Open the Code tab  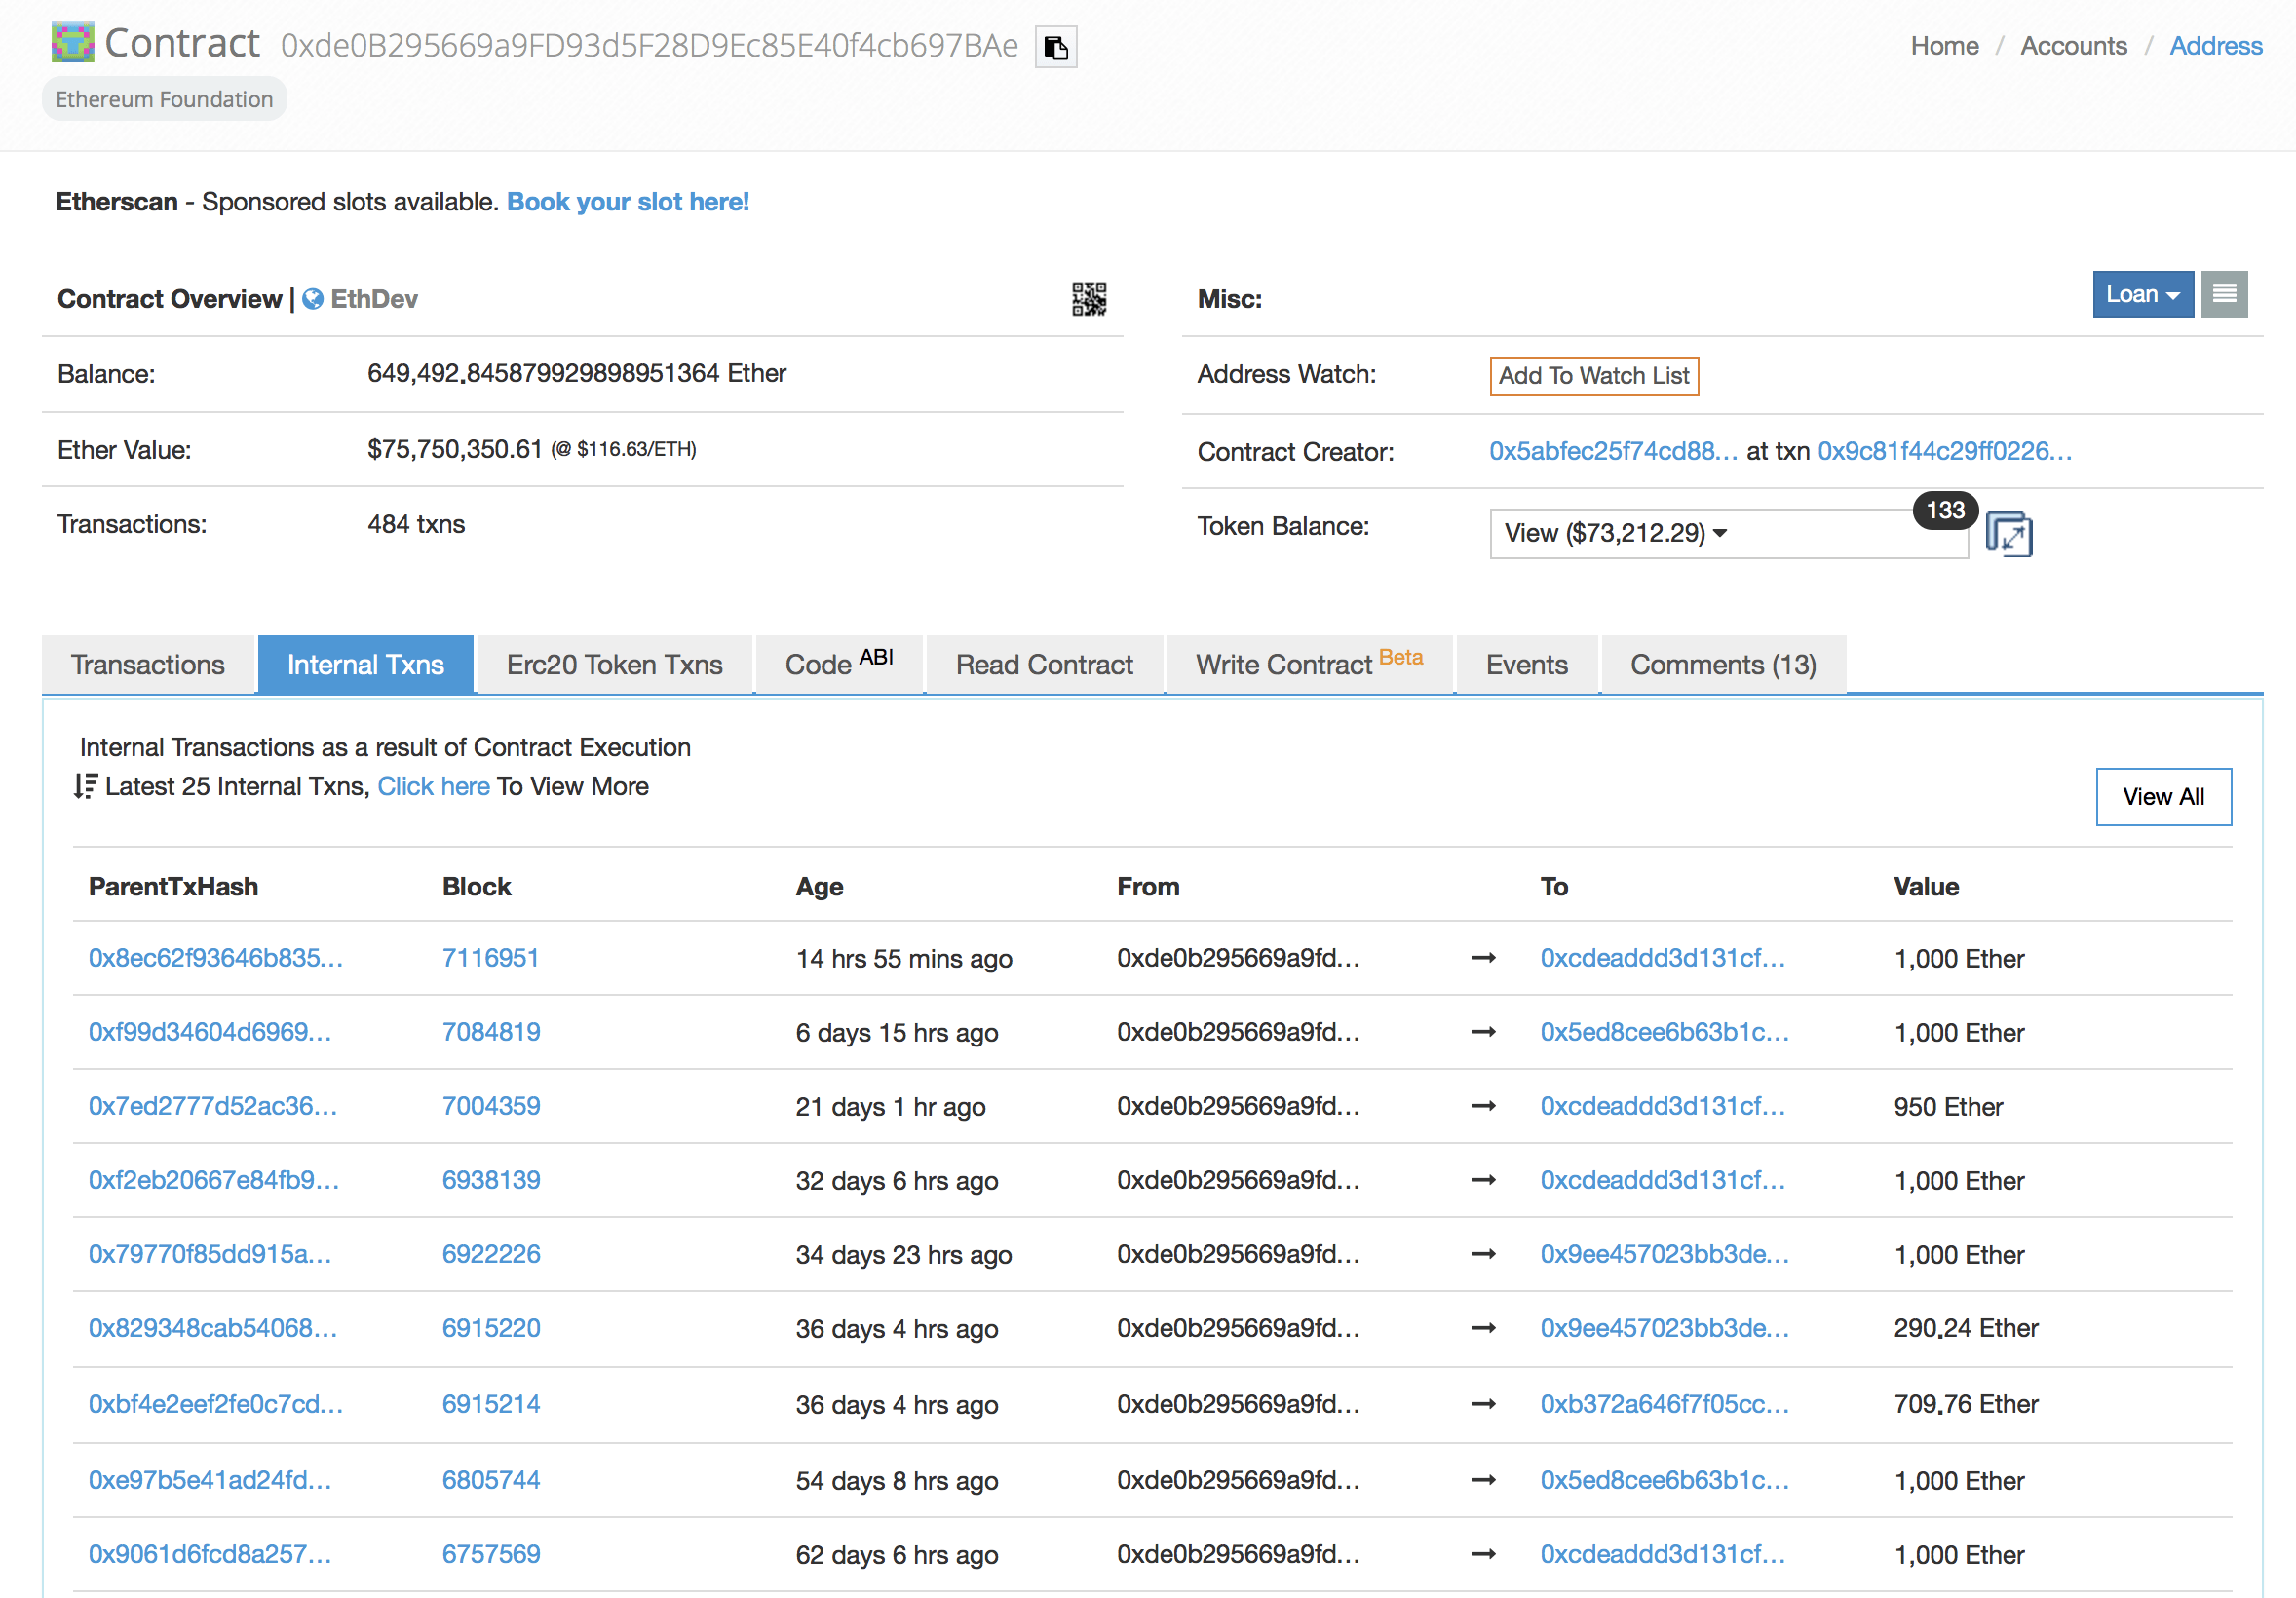point(839,664)
